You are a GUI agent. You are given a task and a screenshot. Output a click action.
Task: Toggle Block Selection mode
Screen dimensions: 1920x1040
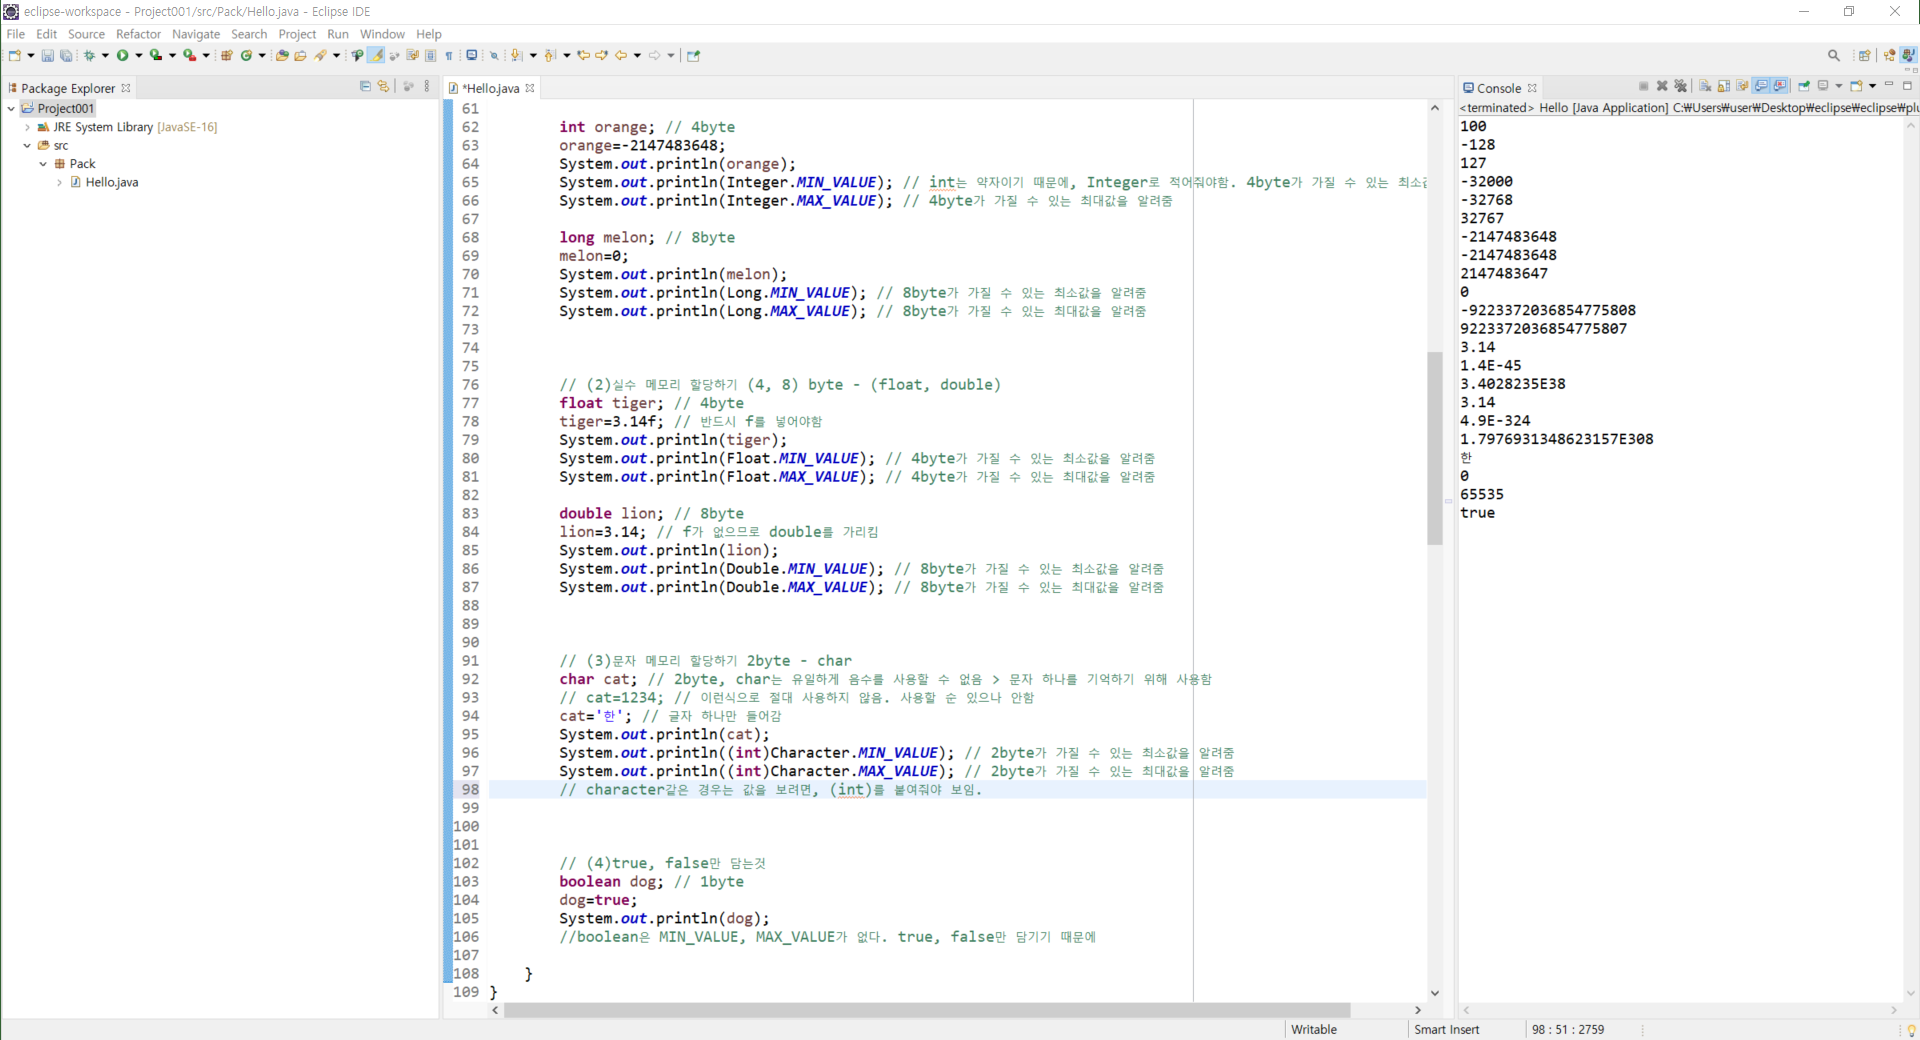[x=431, y=56]
